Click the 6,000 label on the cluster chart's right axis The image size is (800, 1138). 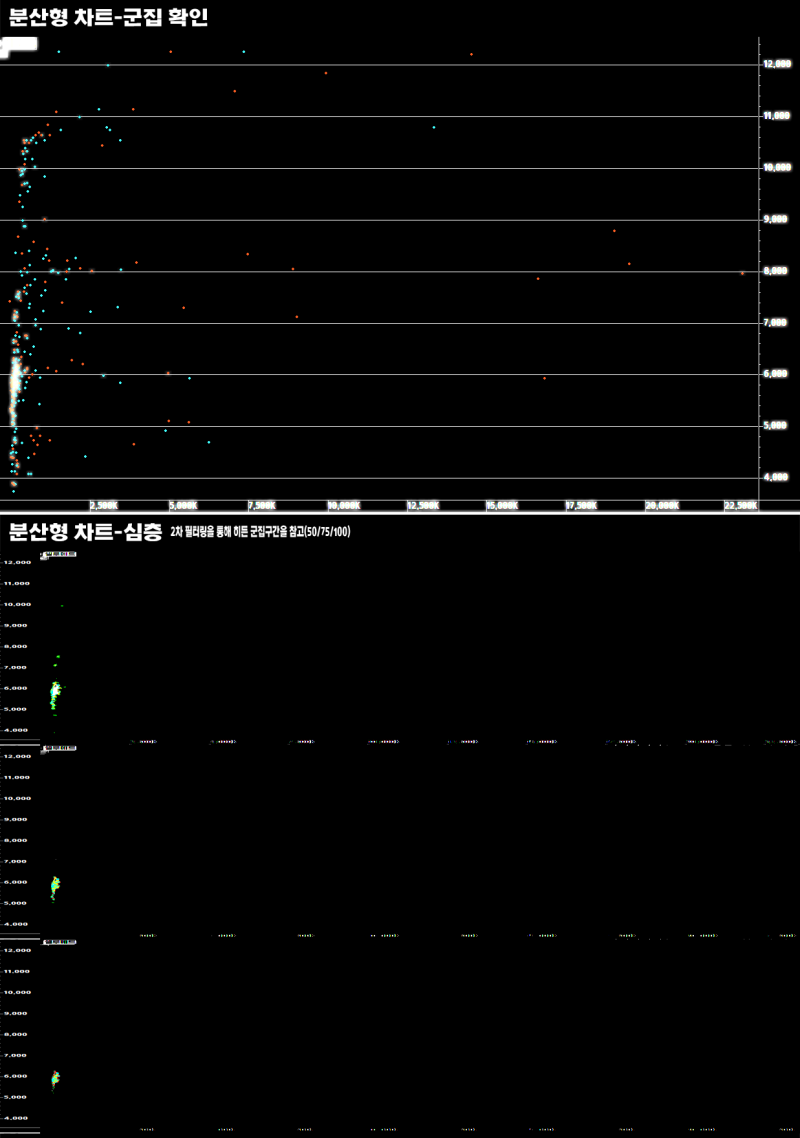775,373
